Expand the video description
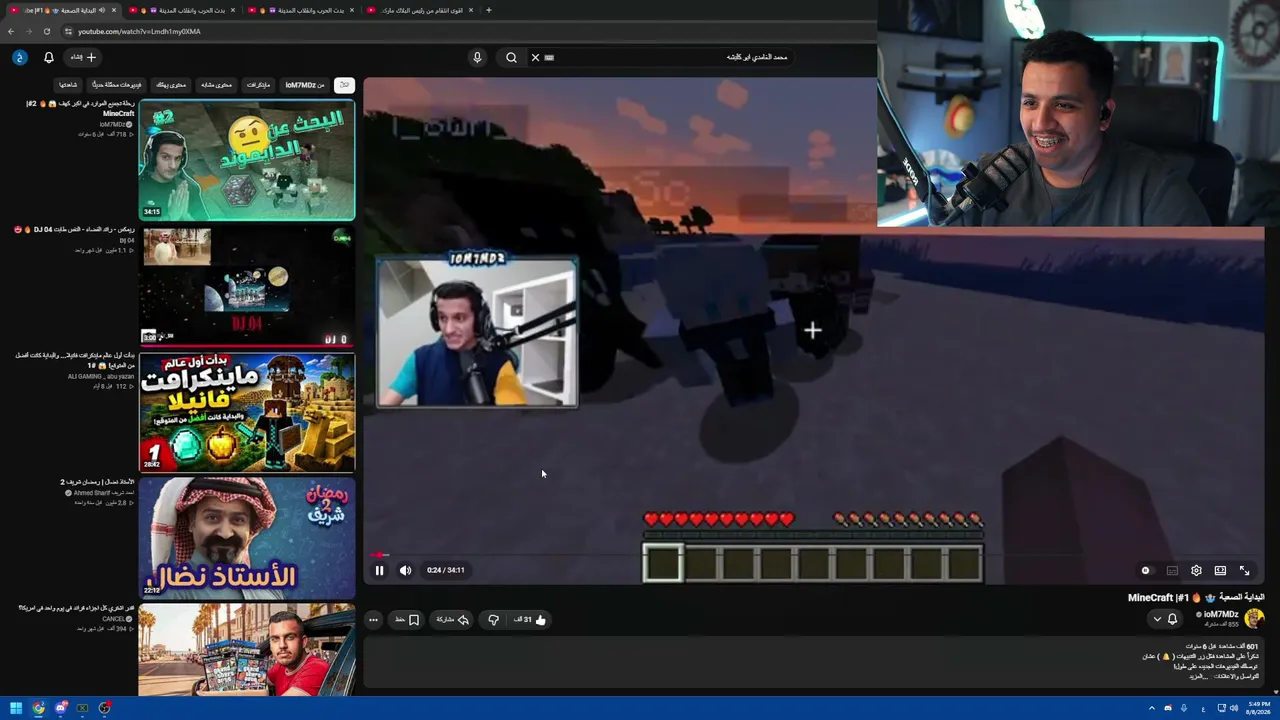The height and width of the screenshot is (720, 1280). 1197,677
